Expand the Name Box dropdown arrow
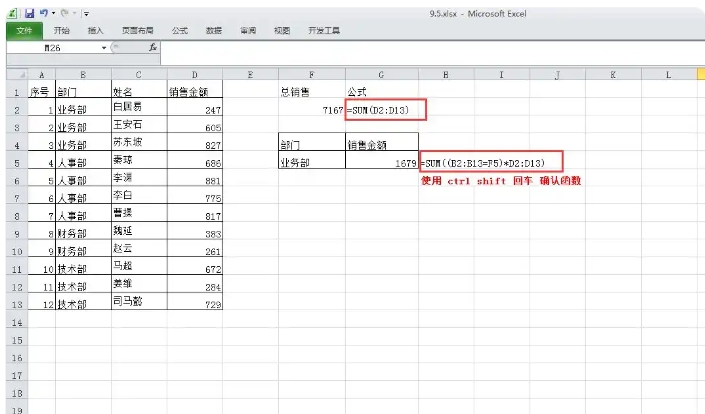 (104, 48)
